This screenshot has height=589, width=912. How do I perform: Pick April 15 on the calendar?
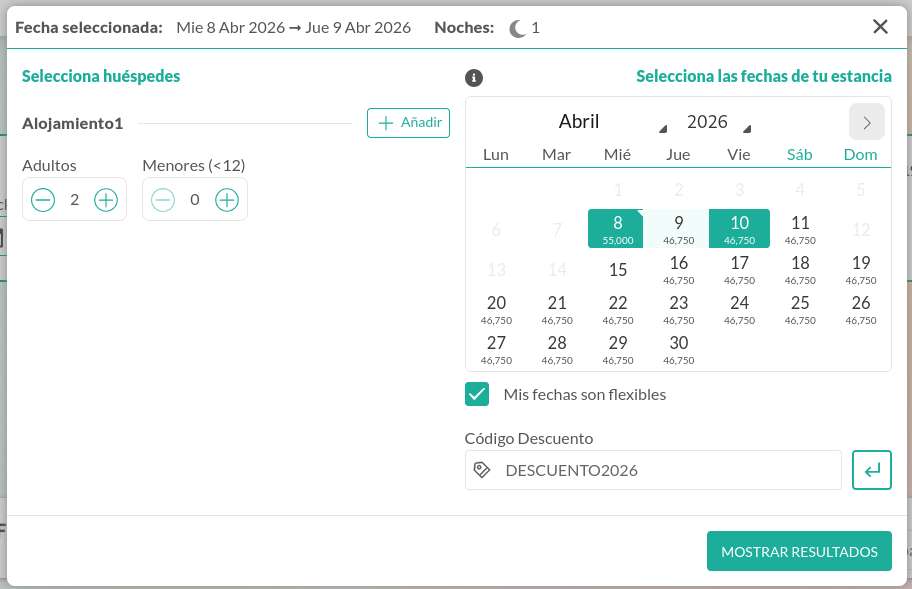618,269
